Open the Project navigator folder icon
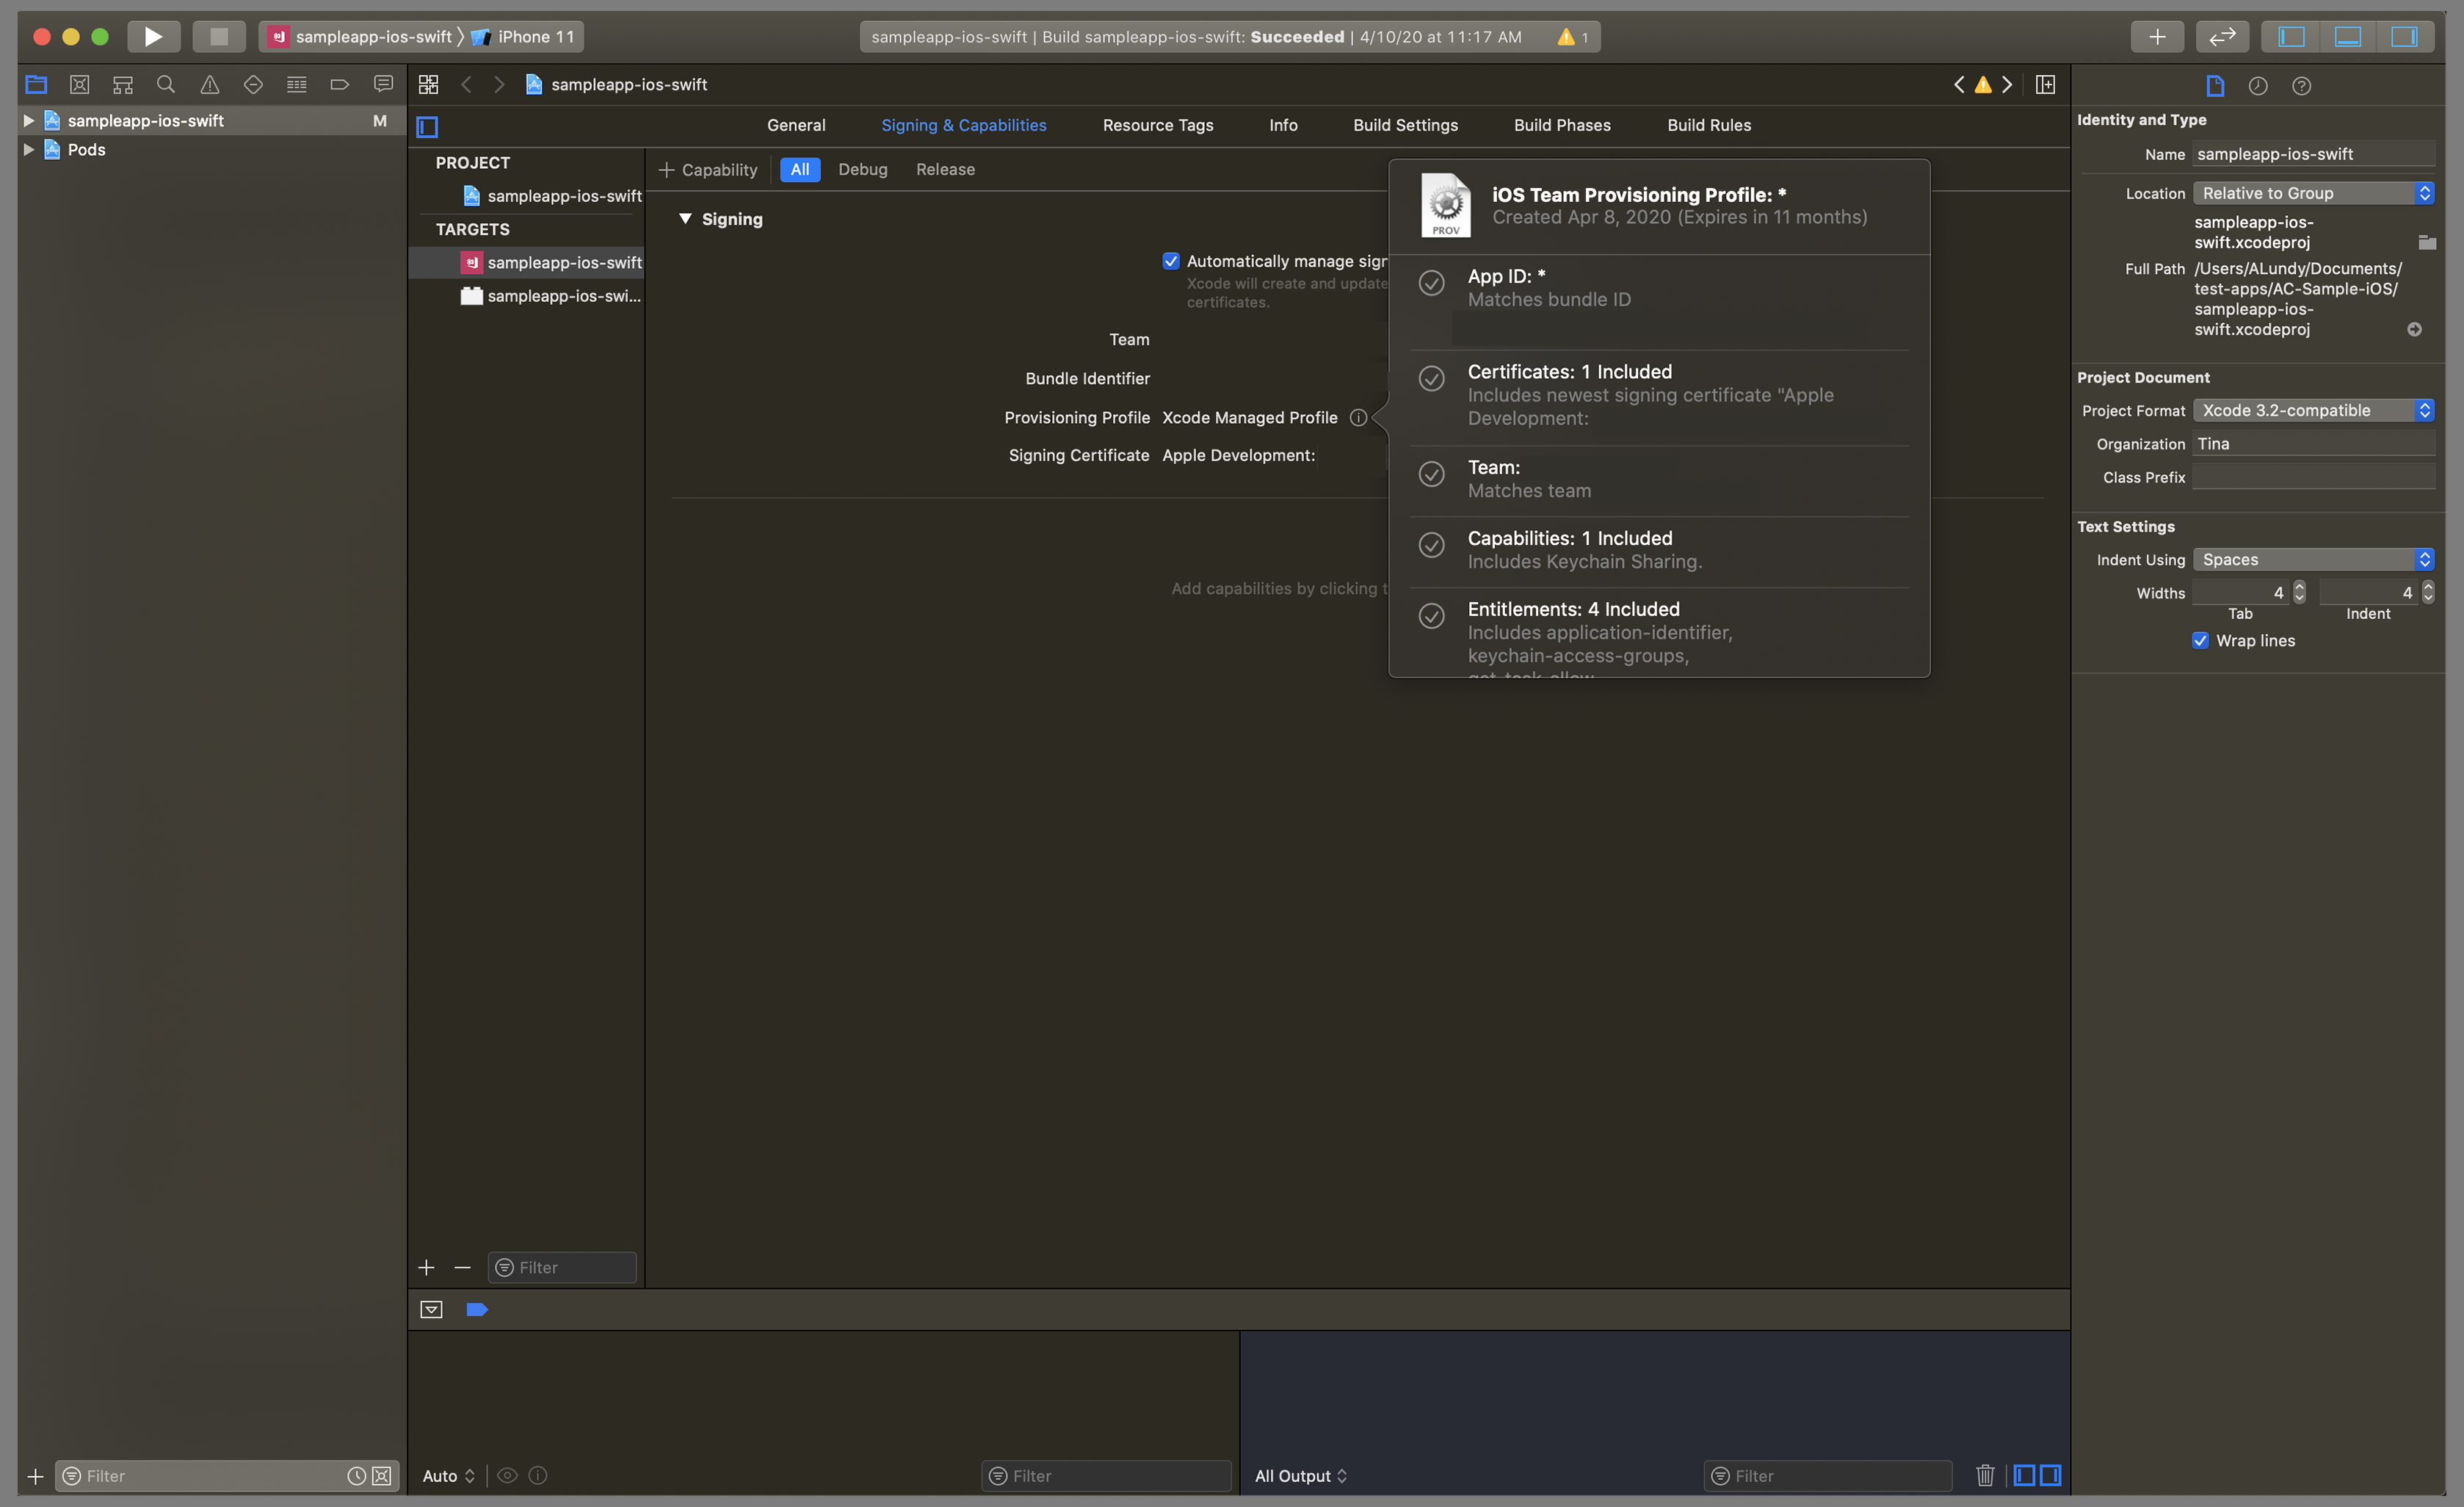The height and width of the screenshot is (1507, 2464). tap(36, 85)
